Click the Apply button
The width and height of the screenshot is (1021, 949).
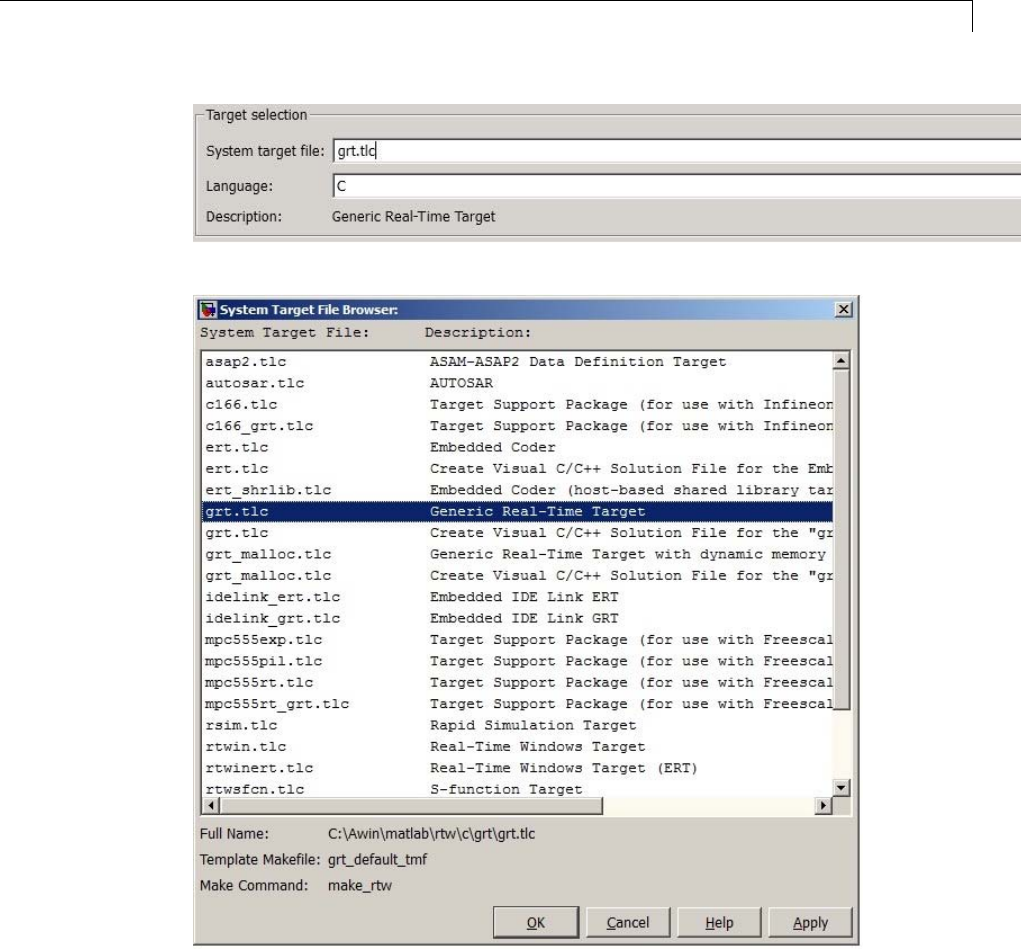coord(810,923)
